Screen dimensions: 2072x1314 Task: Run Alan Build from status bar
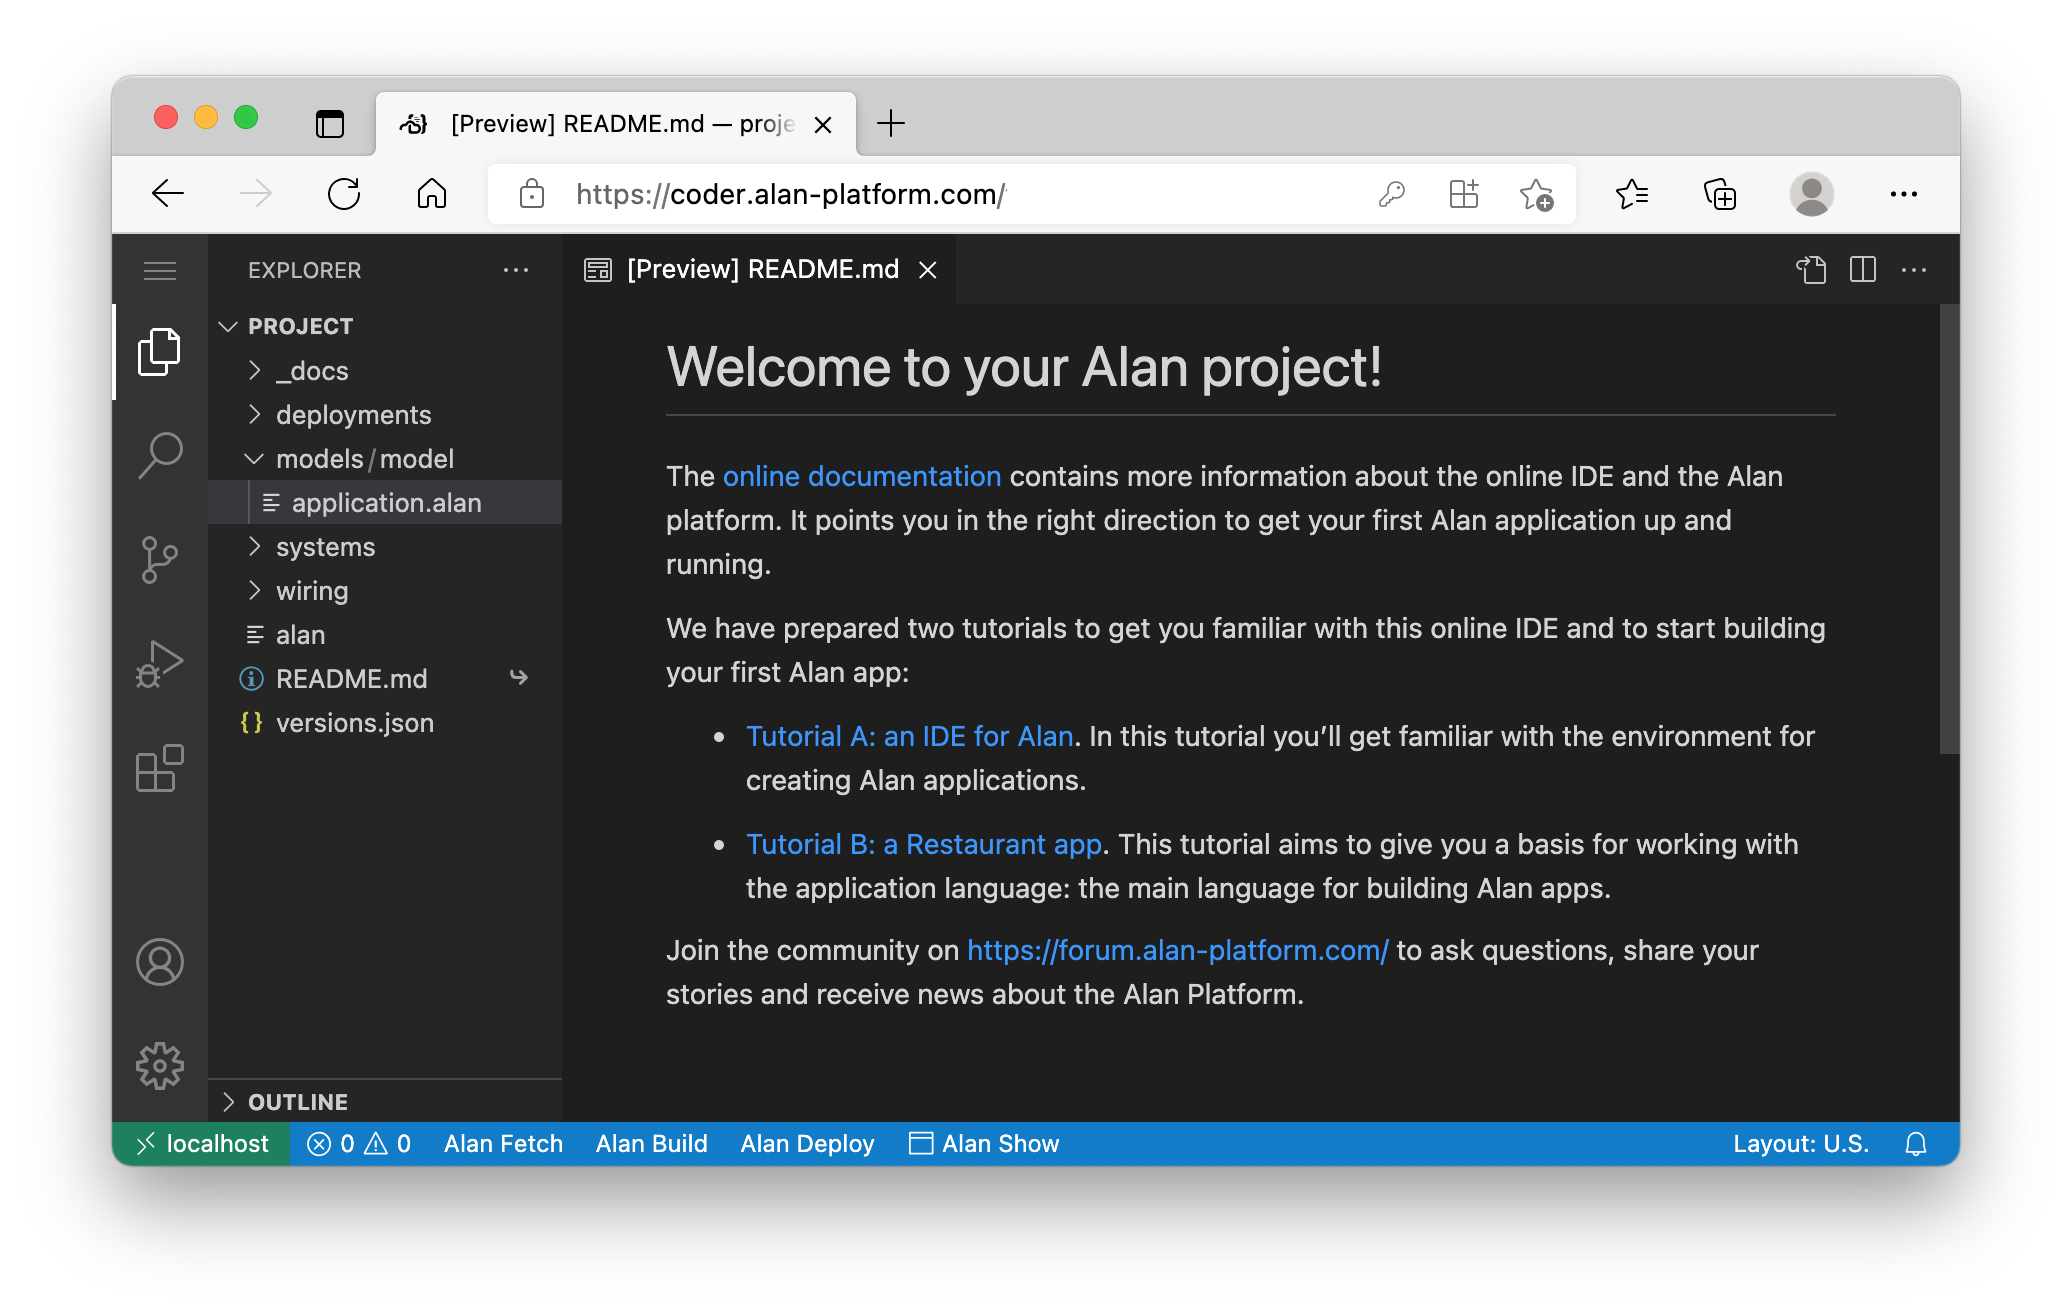(x=651, y=1144)
